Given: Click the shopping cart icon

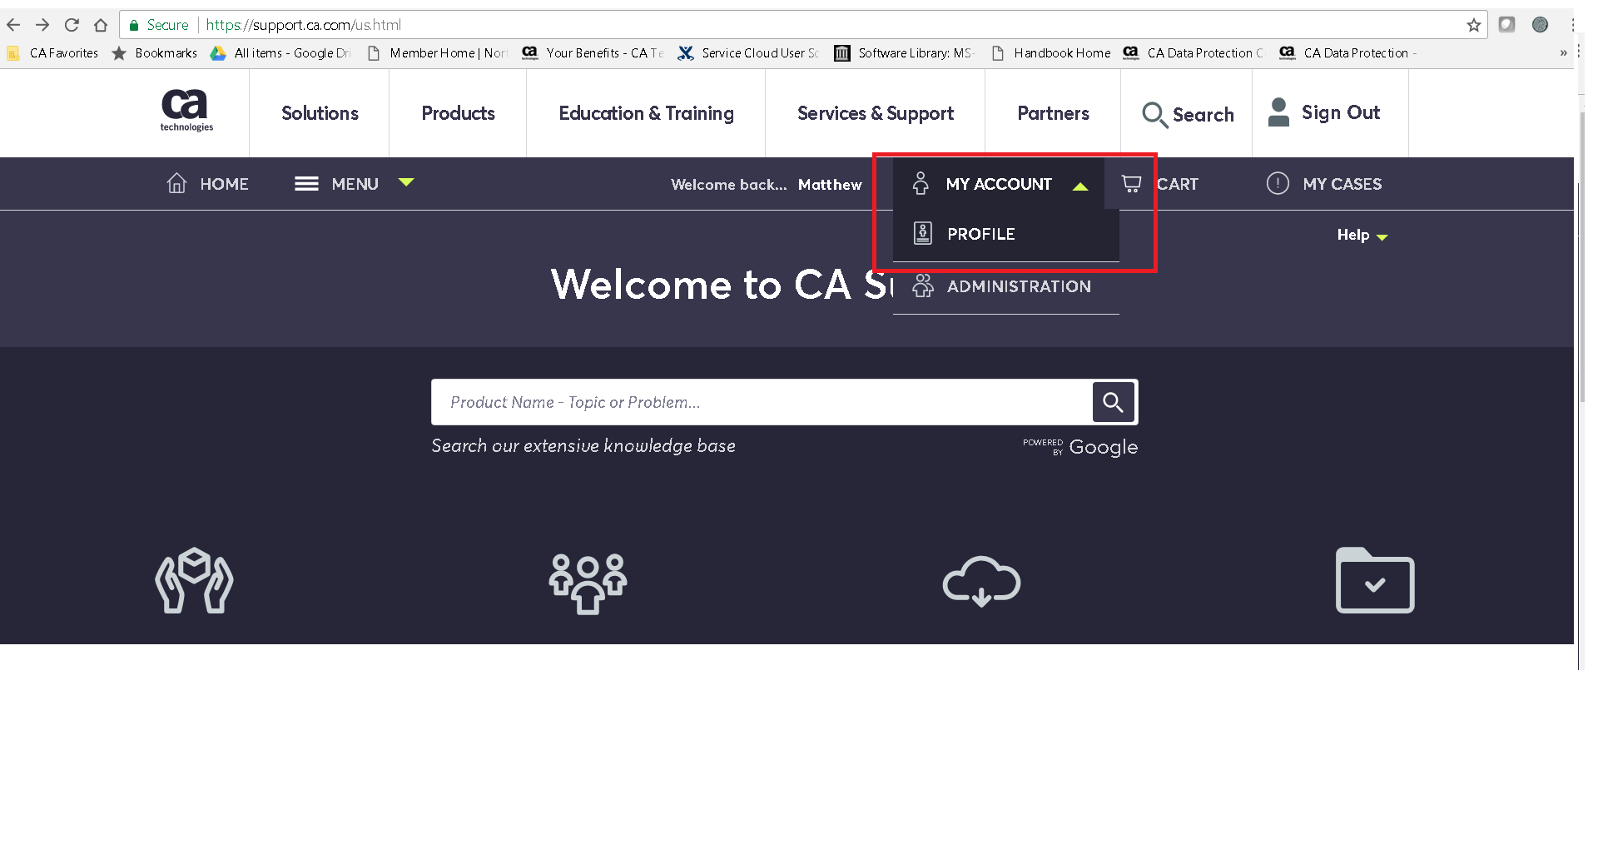Looking at the screenshot, I should [1131, 184].
